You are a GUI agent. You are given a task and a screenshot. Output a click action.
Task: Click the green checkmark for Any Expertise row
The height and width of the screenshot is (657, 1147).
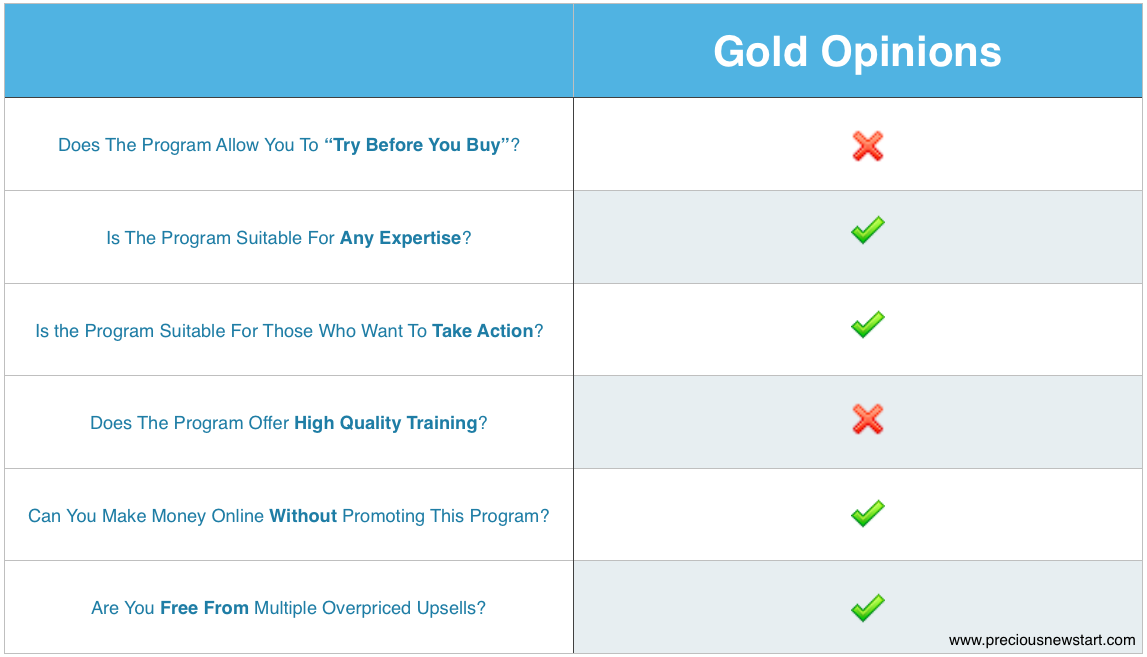click(x=868, y=230)
